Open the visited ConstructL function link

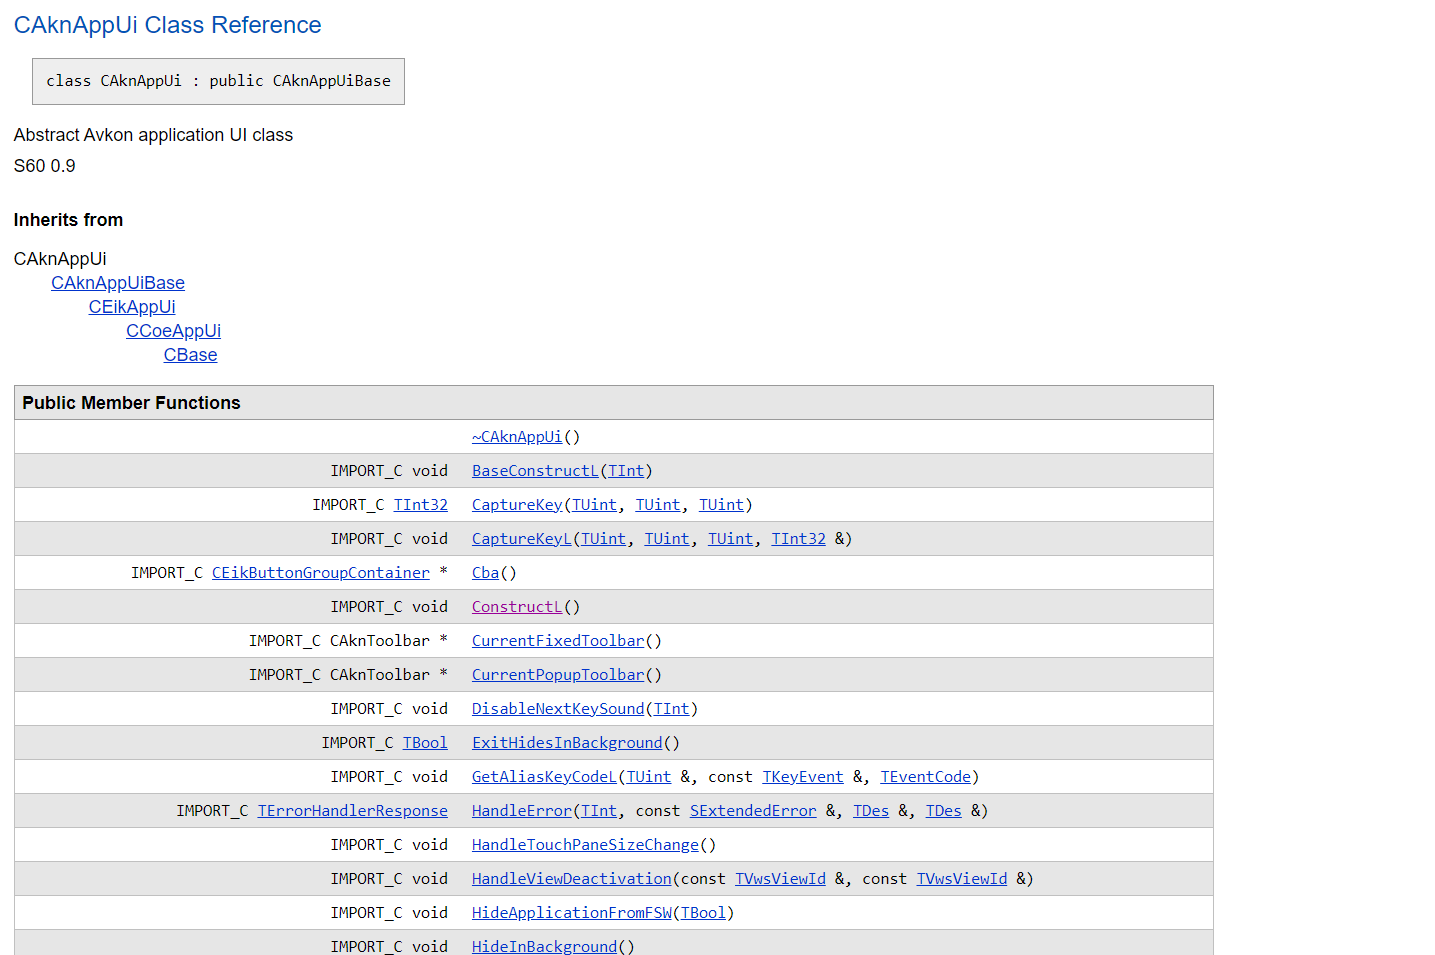517,607
